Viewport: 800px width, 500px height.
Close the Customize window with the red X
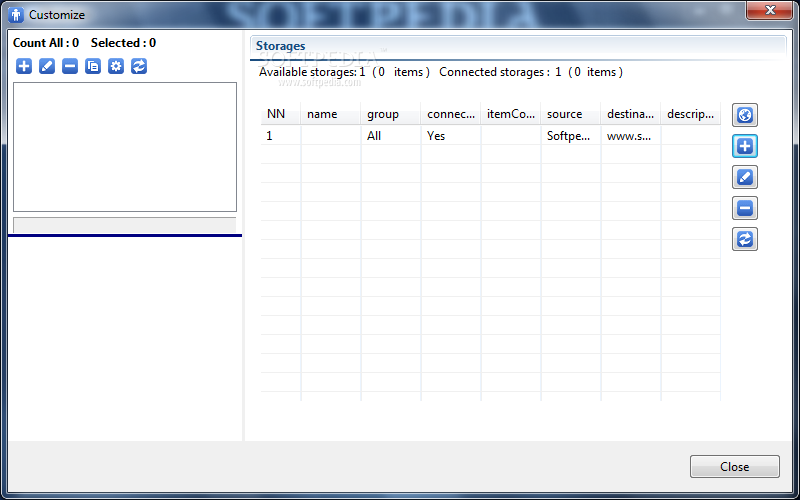pos(769,10)
